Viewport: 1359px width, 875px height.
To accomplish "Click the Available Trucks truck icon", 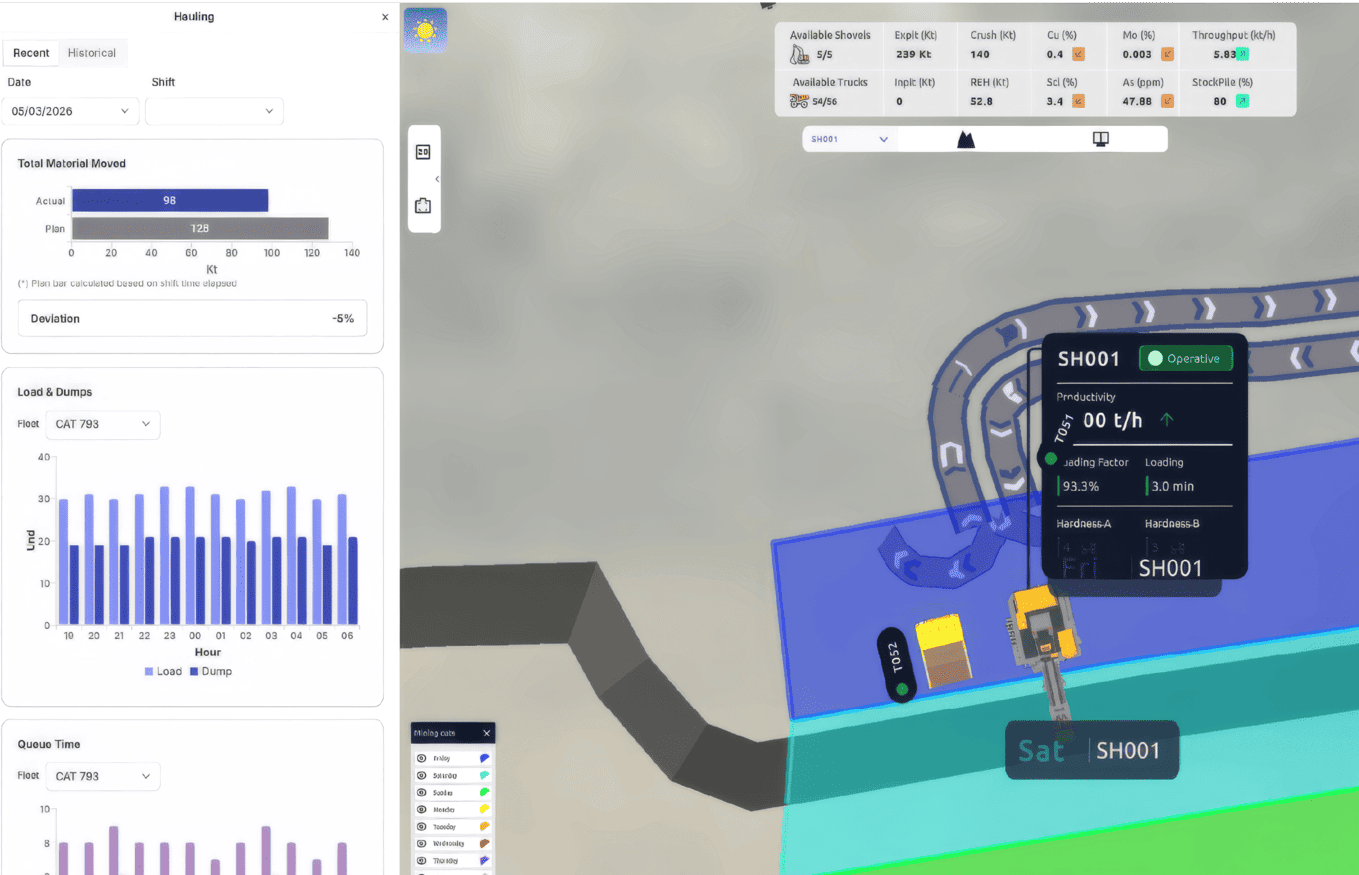I will (x=799, y=101).
